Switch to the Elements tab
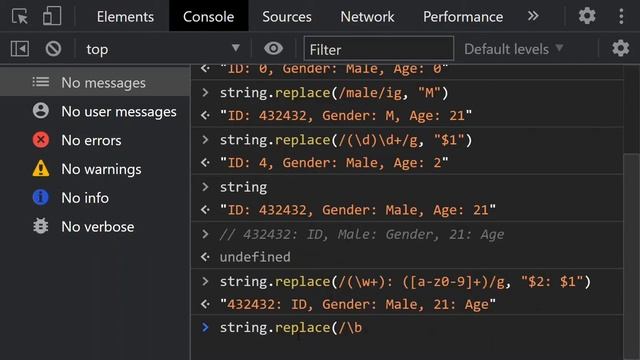640x360 pixels. 125,16
